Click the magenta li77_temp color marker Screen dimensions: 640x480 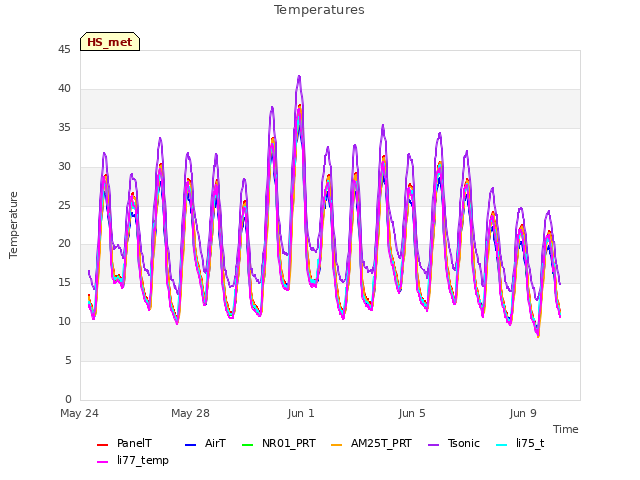tap(102, 462)
